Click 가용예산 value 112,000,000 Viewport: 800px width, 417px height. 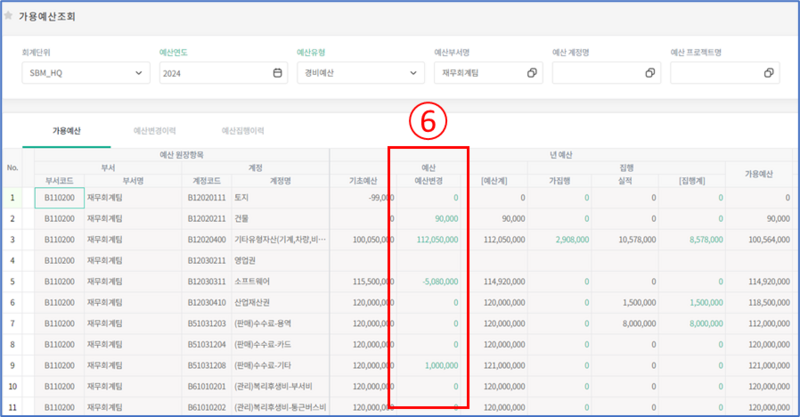point(769,324)
